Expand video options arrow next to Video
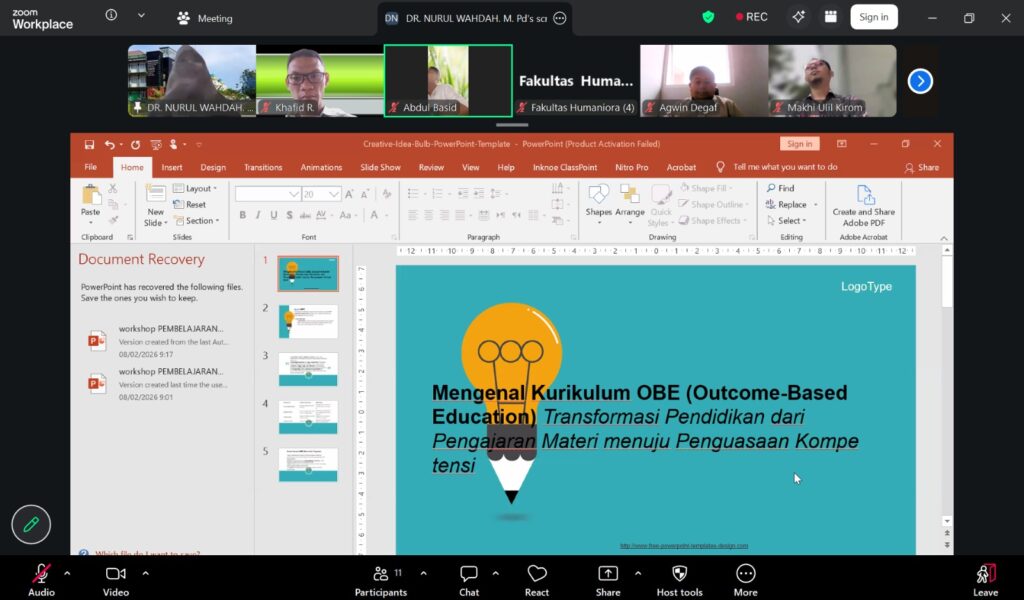Image resolution: width=1024 pixels, height=600 pixels. click(145, 573)
